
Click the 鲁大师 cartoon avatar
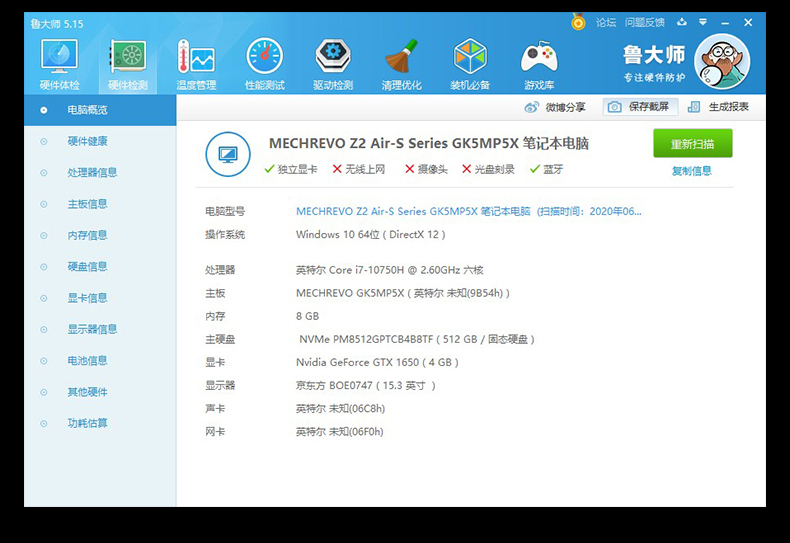722,61
